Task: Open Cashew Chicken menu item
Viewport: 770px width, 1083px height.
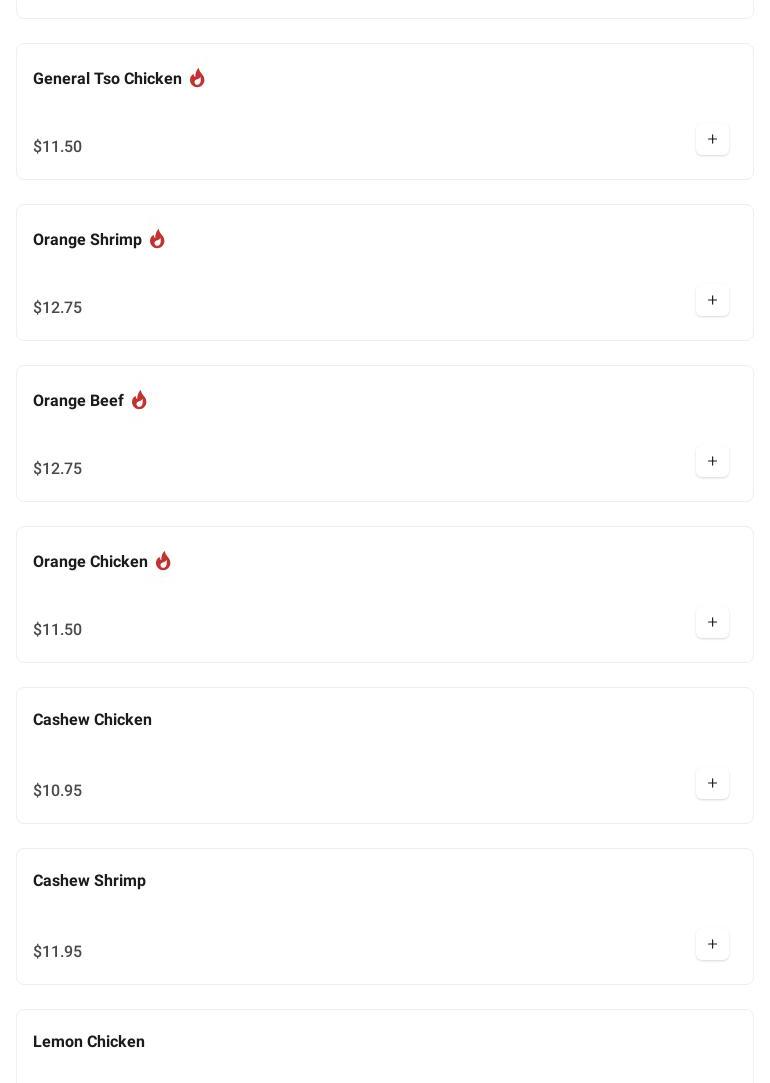Action: tap(92, 720)
